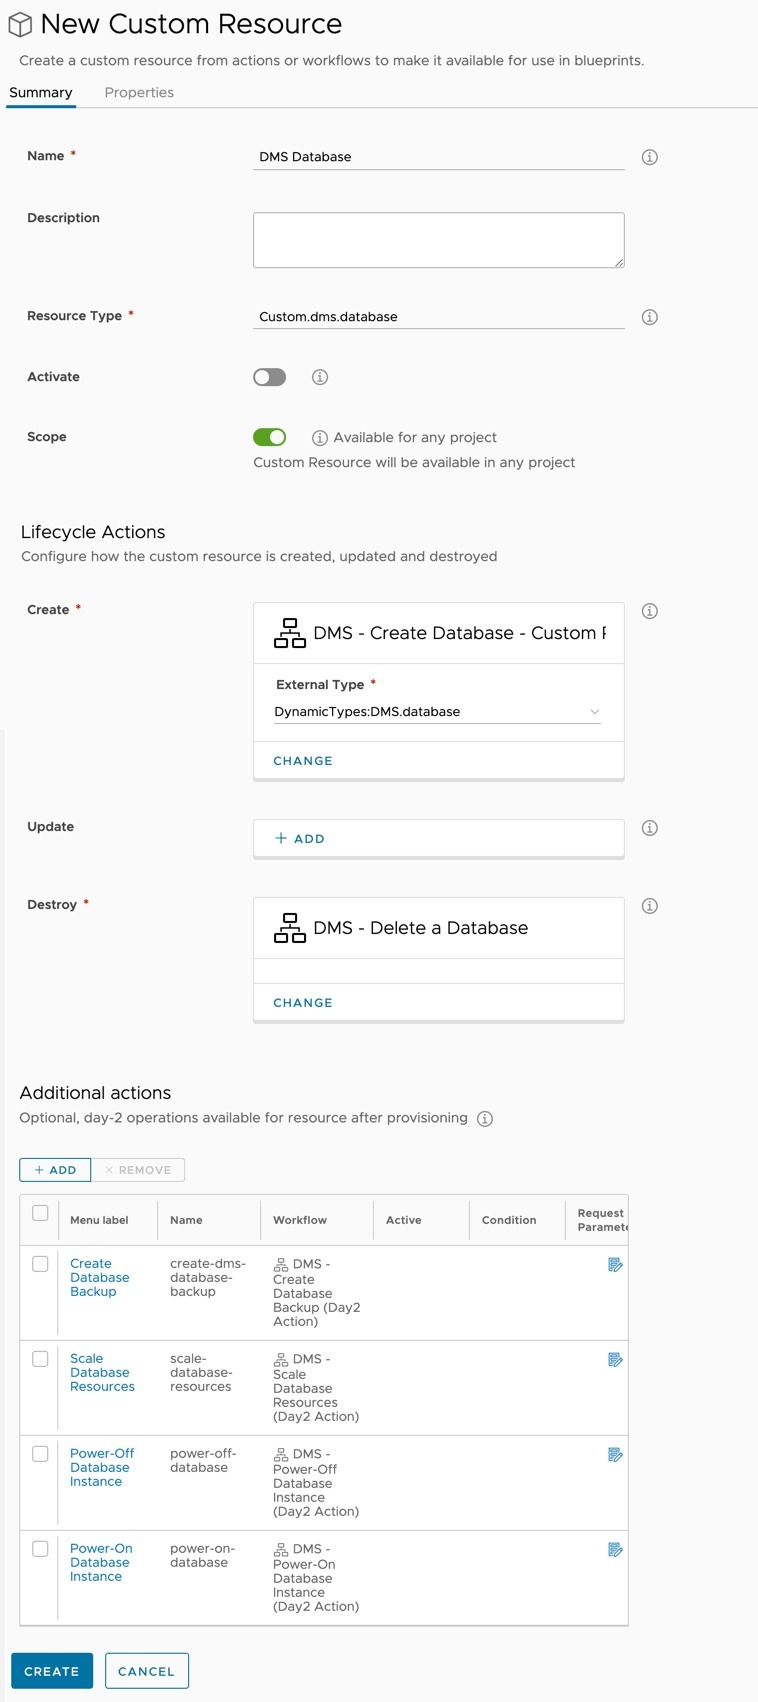
Task: Switch to the Summary tab
Action: (x=41, y=93)
